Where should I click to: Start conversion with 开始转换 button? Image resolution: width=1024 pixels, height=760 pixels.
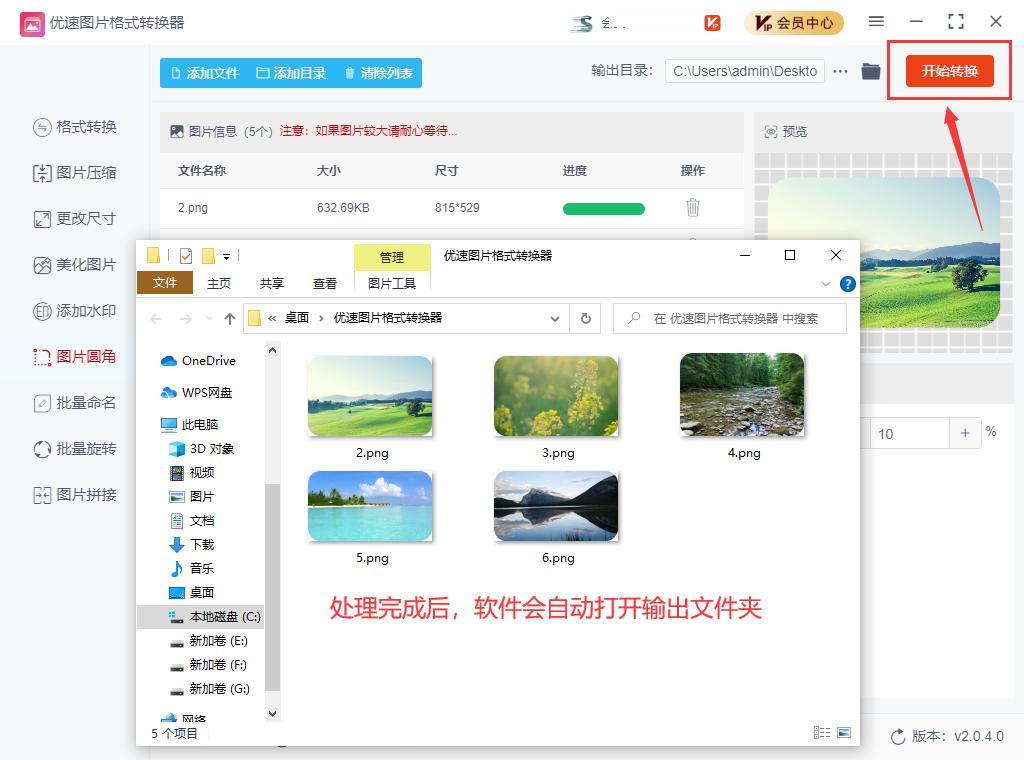pos(950,71)
